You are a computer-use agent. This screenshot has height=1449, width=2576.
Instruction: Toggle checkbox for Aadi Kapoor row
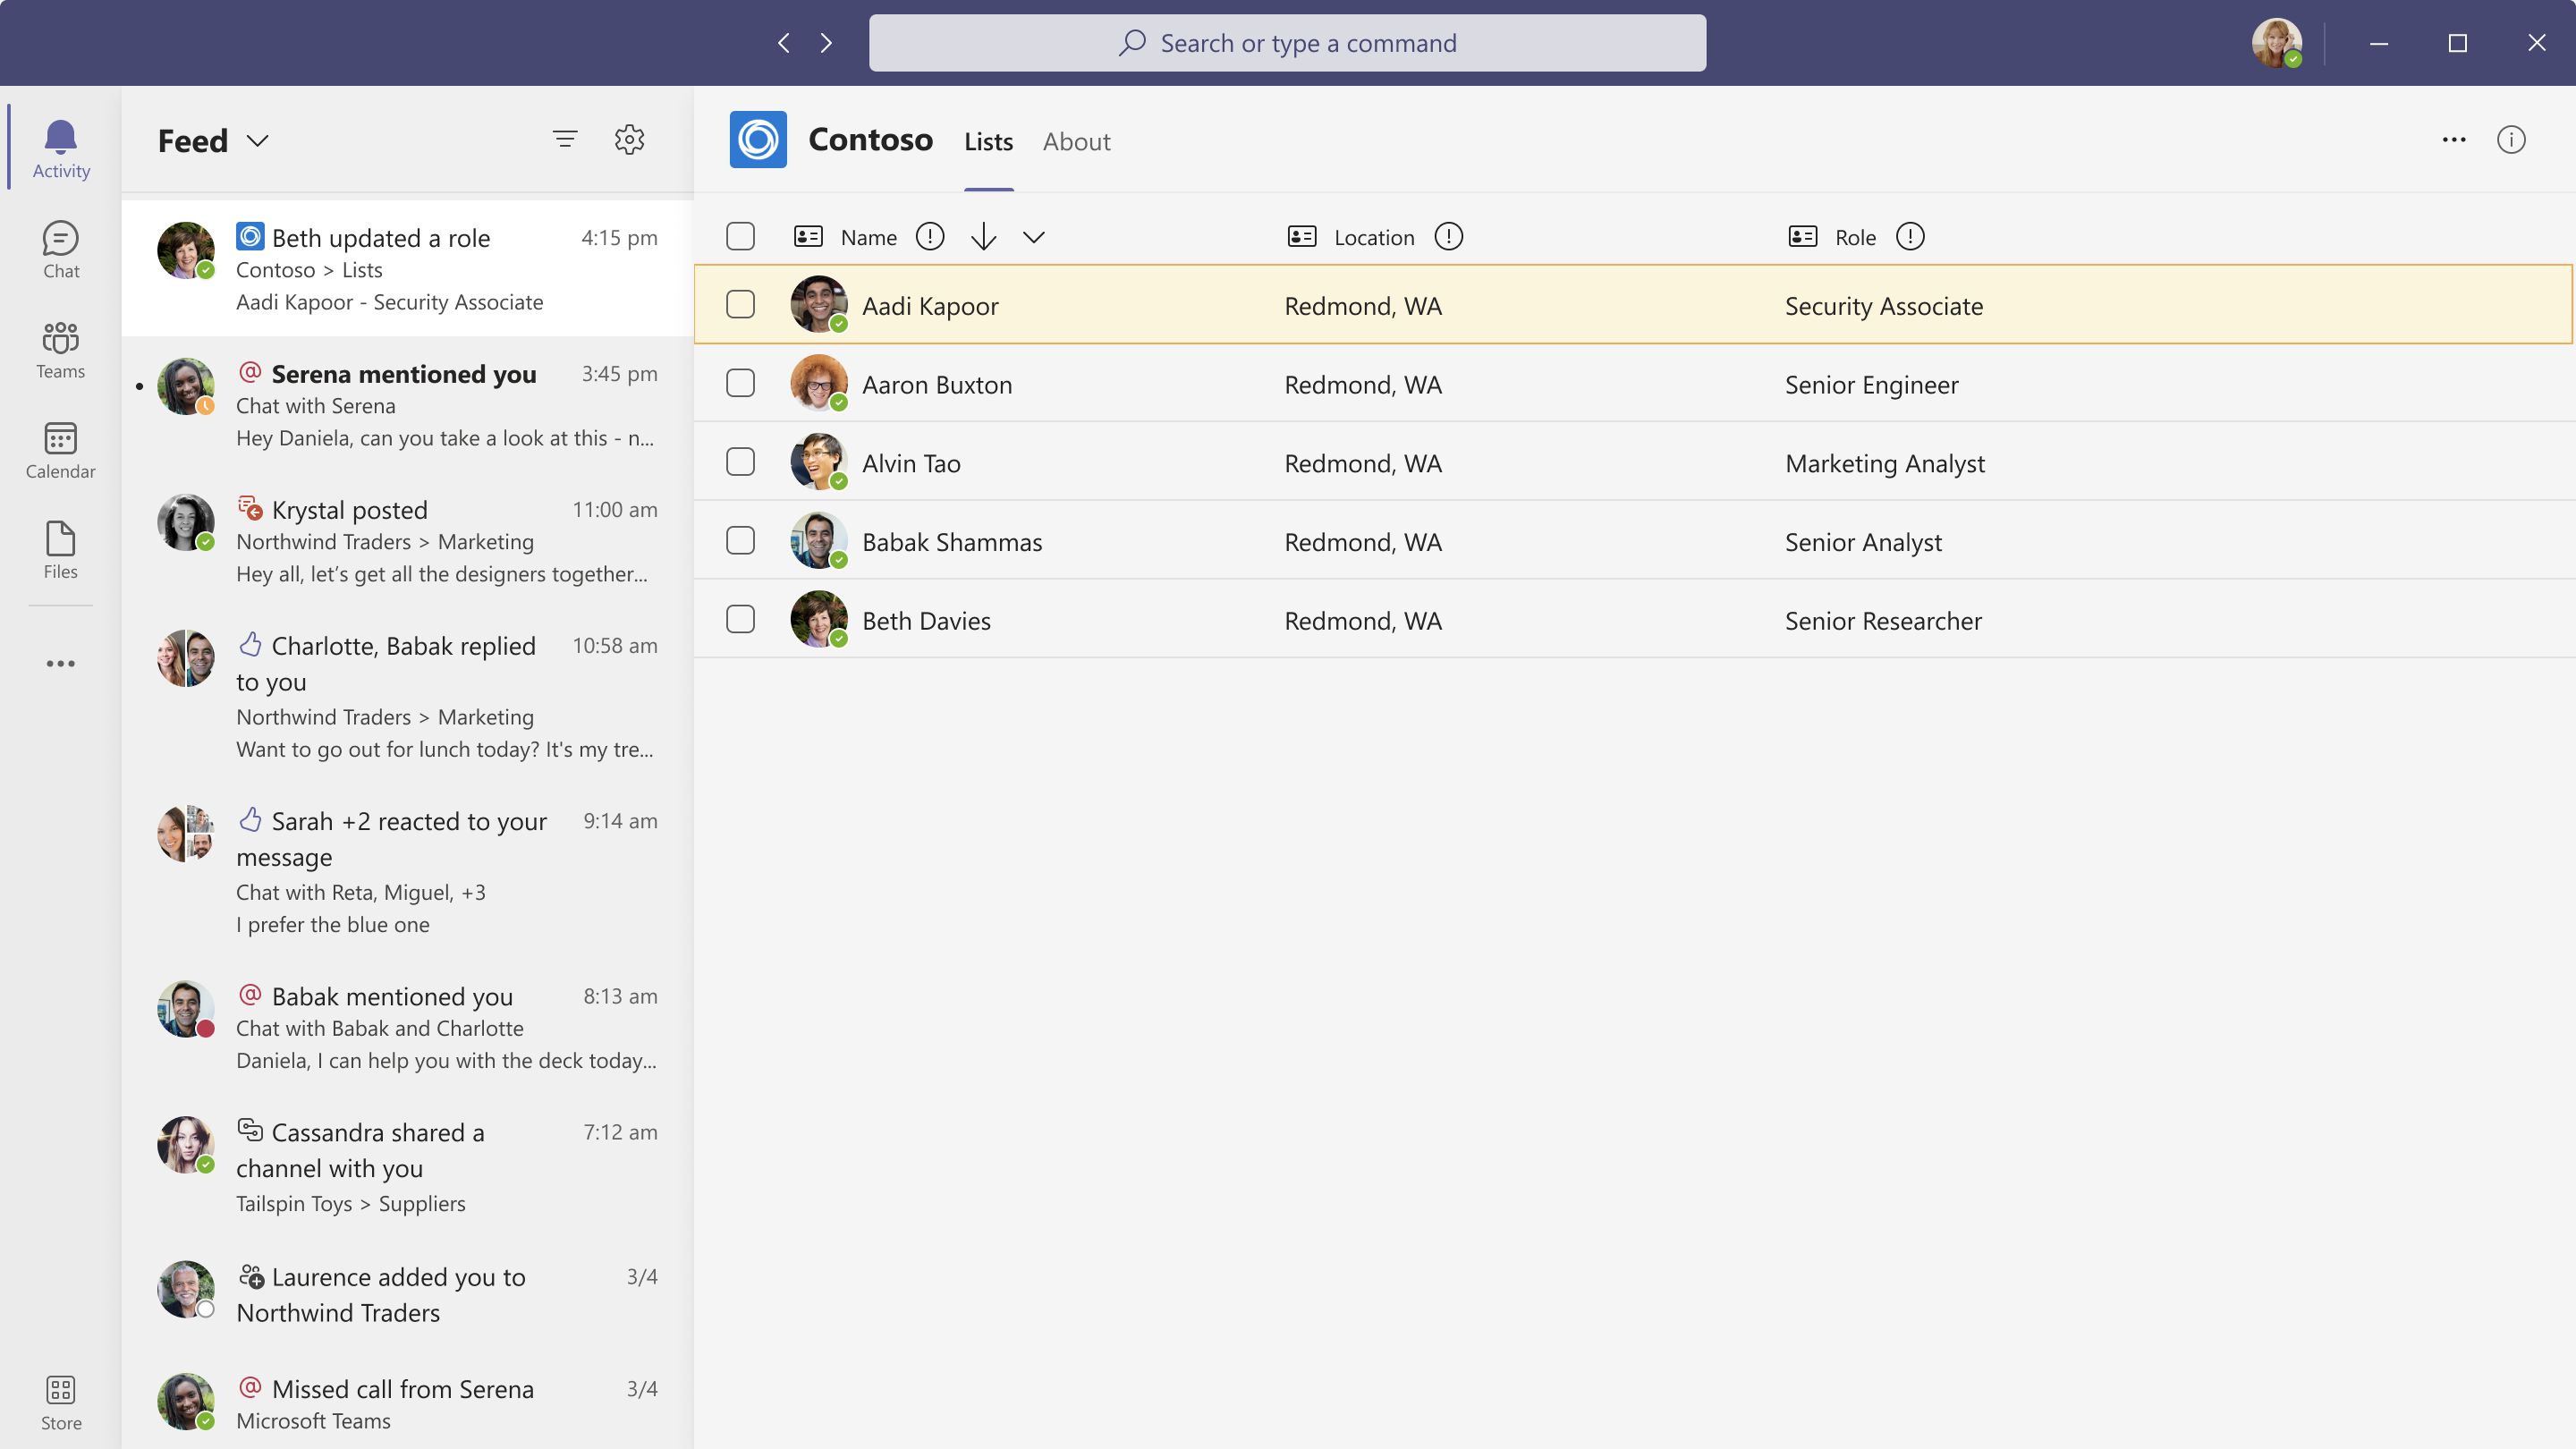[741, 304]
